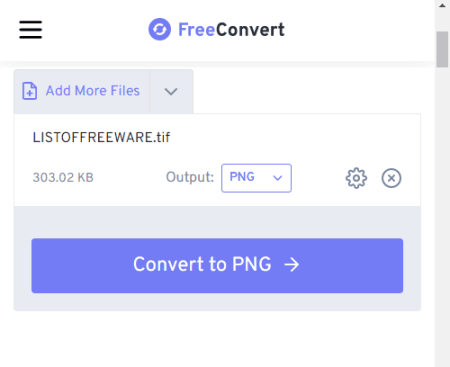450x367 pixels.
Task: Go to the FreeConvert wordmark home link
Action: tap(231, 30)
